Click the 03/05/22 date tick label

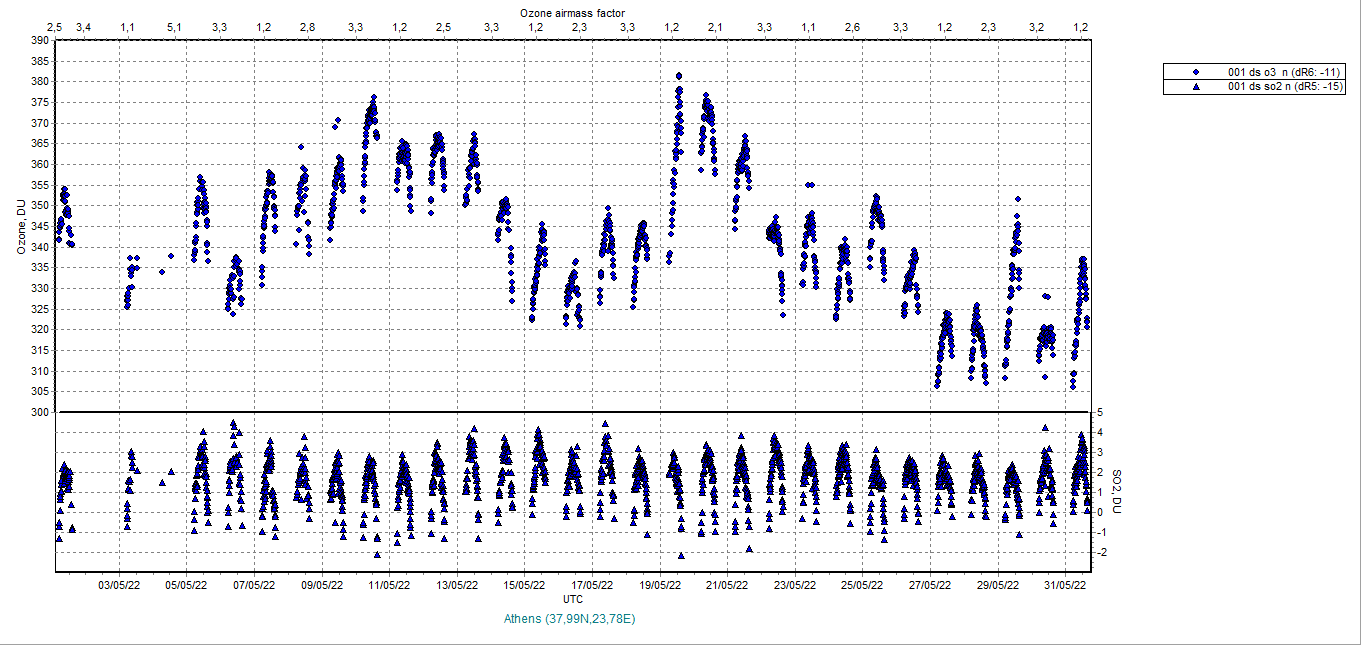[x=118, y=585]
